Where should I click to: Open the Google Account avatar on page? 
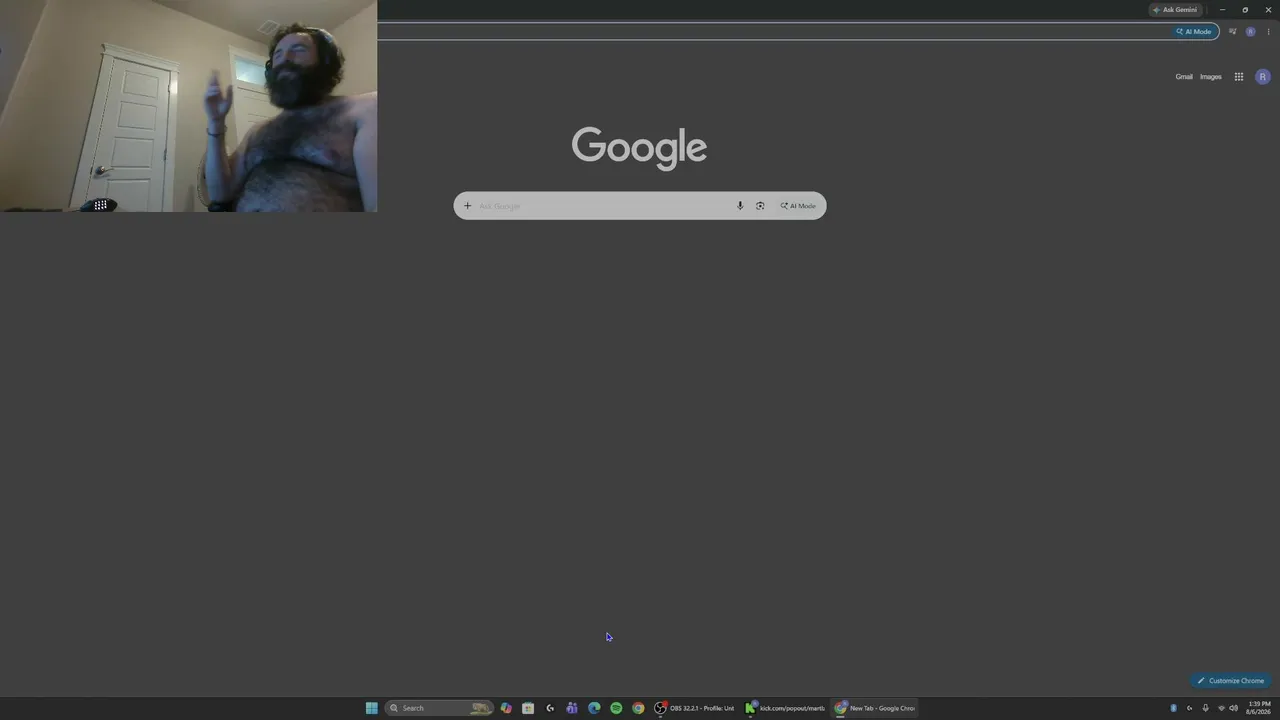click(x=1263, y=77)
